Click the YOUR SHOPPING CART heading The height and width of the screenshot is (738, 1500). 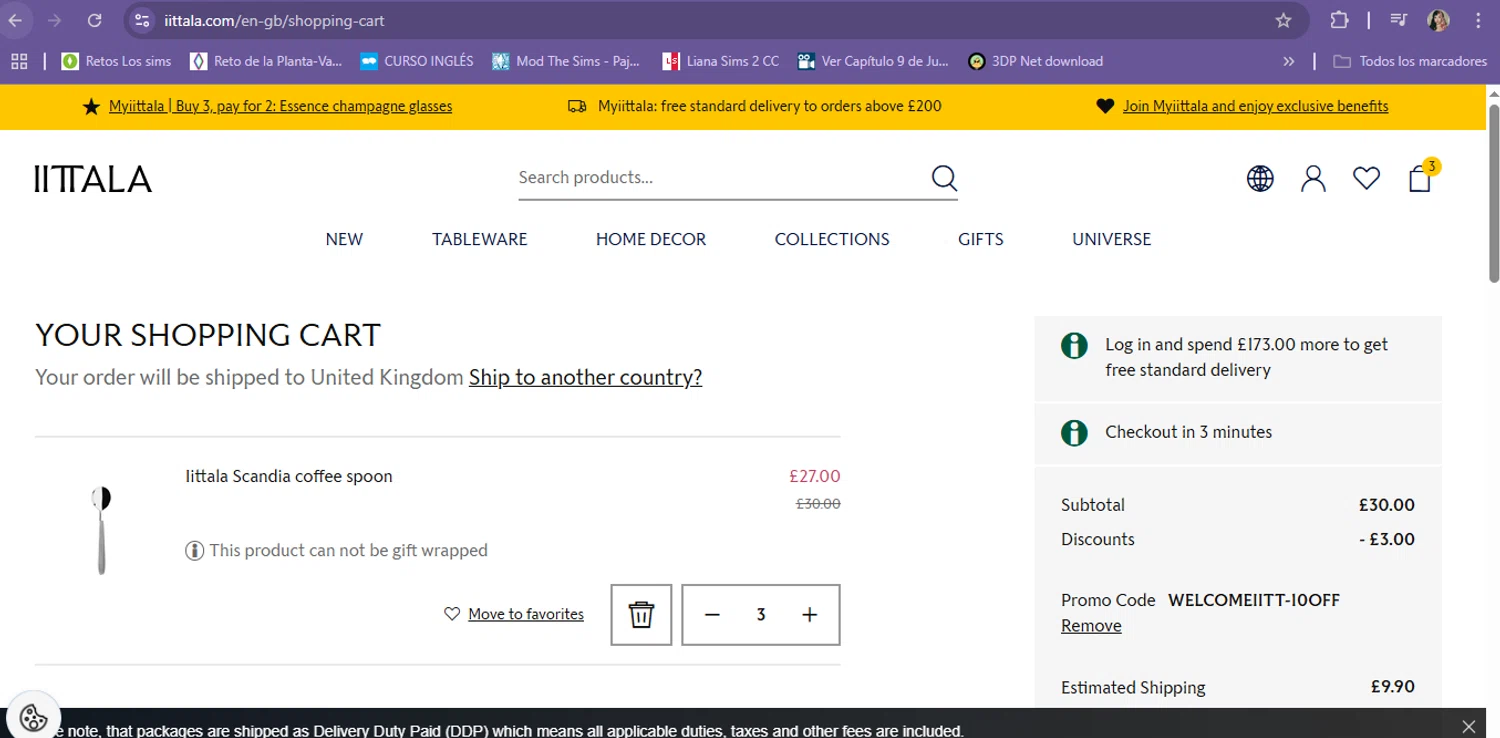(208, 335)
